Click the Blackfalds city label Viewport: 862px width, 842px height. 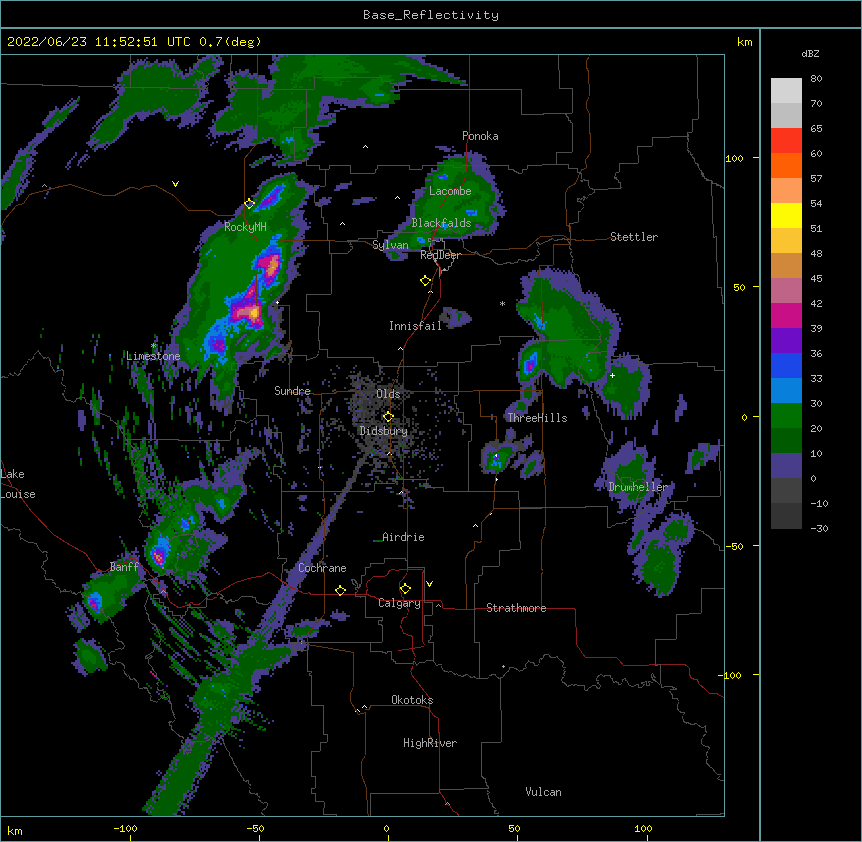coord(441,223)
